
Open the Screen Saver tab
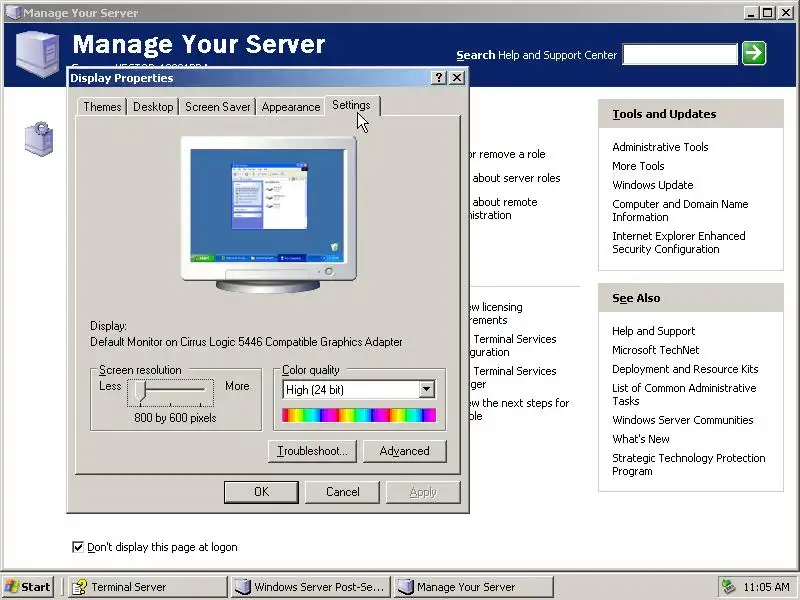coord(217,107)
